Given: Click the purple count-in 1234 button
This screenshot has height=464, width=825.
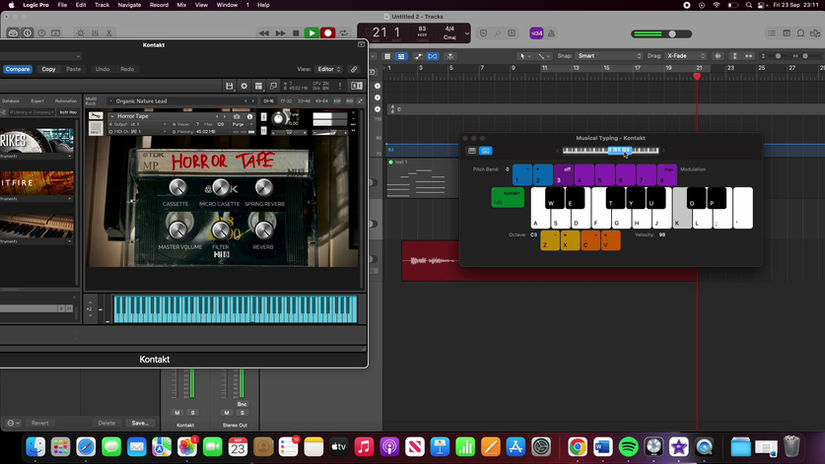Looking at the screenshot, I should click(x=536, y=33).
